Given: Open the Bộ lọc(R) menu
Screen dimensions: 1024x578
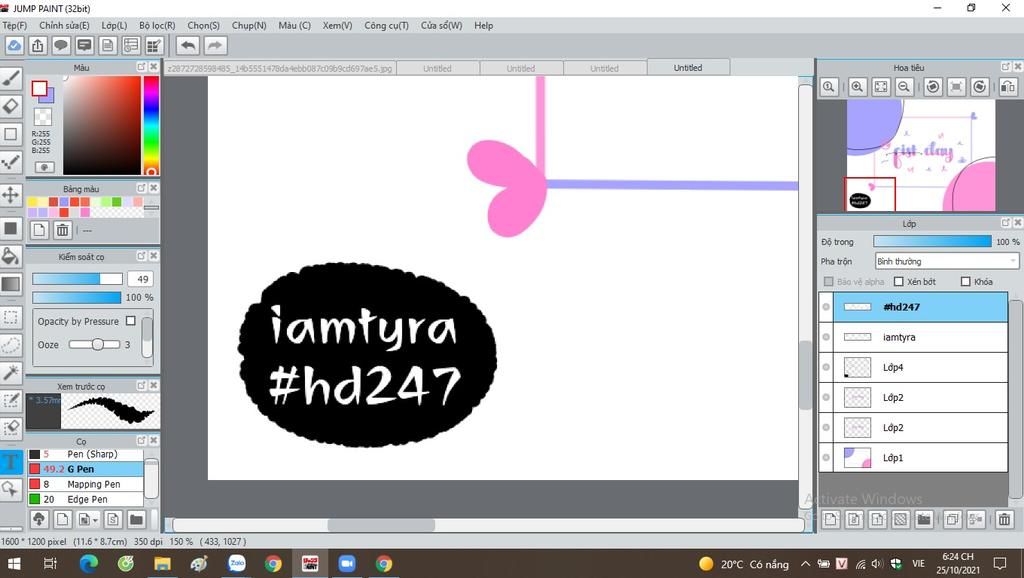Looking at the screenshot, I should pos(157,25).
